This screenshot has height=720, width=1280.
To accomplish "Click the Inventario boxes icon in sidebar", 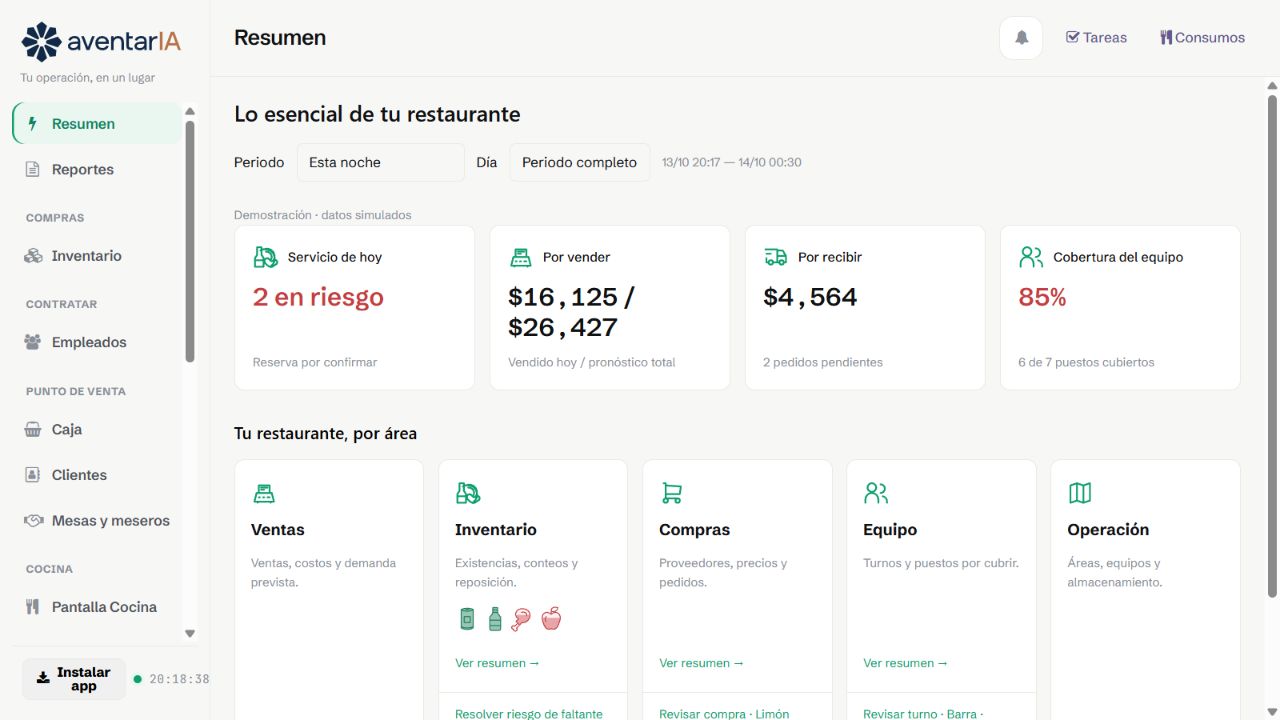I will point(33,256).
